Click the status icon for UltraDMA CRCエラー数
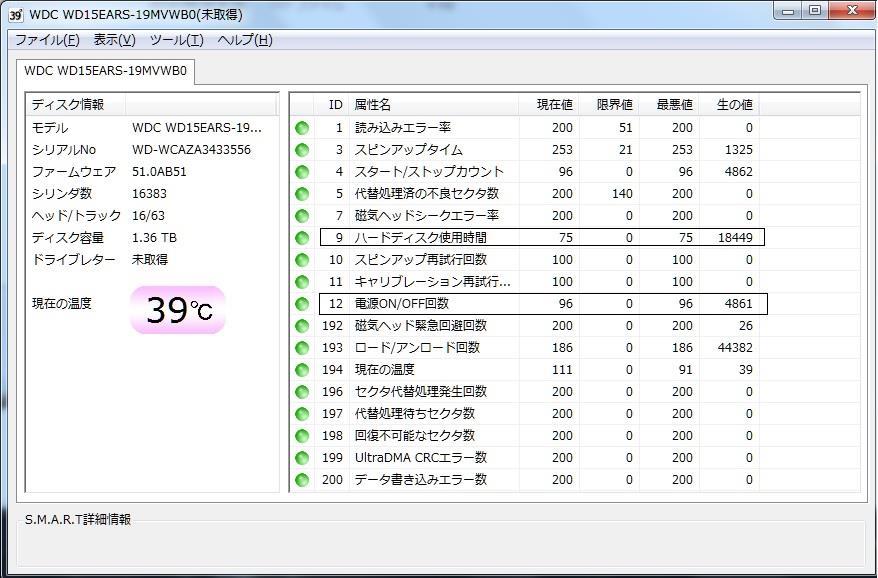Viewport: 878px width, 578px height. (x=302, y=458)
